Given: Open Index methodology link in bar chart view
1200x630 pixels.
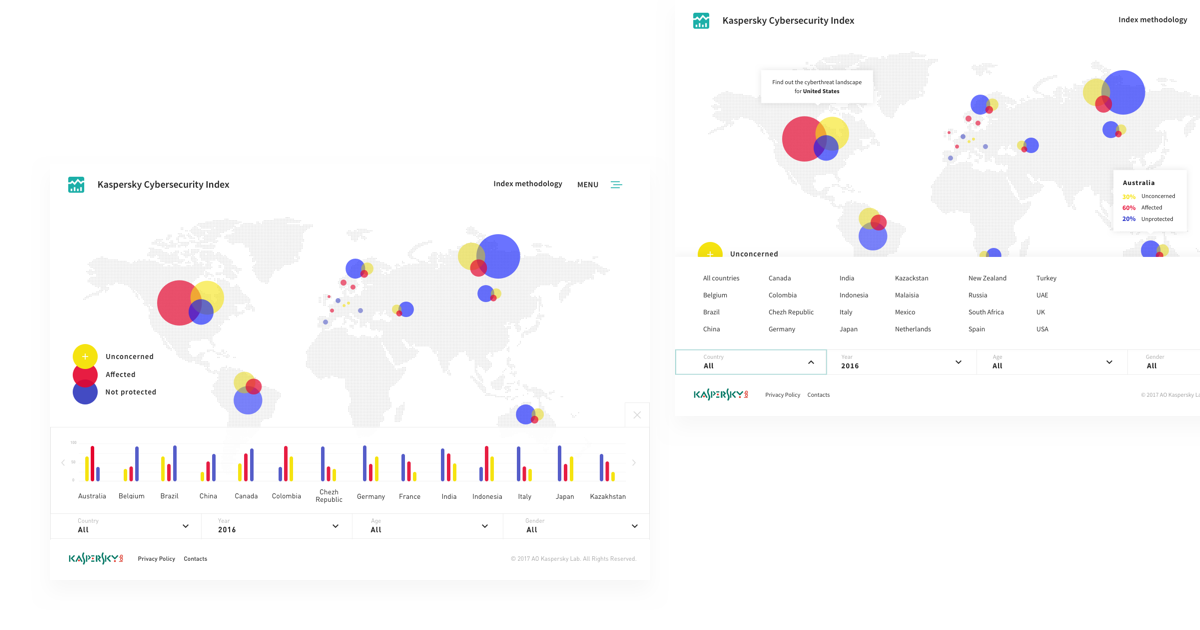Looking at the screenshot, I should click(x=528, y=184).
